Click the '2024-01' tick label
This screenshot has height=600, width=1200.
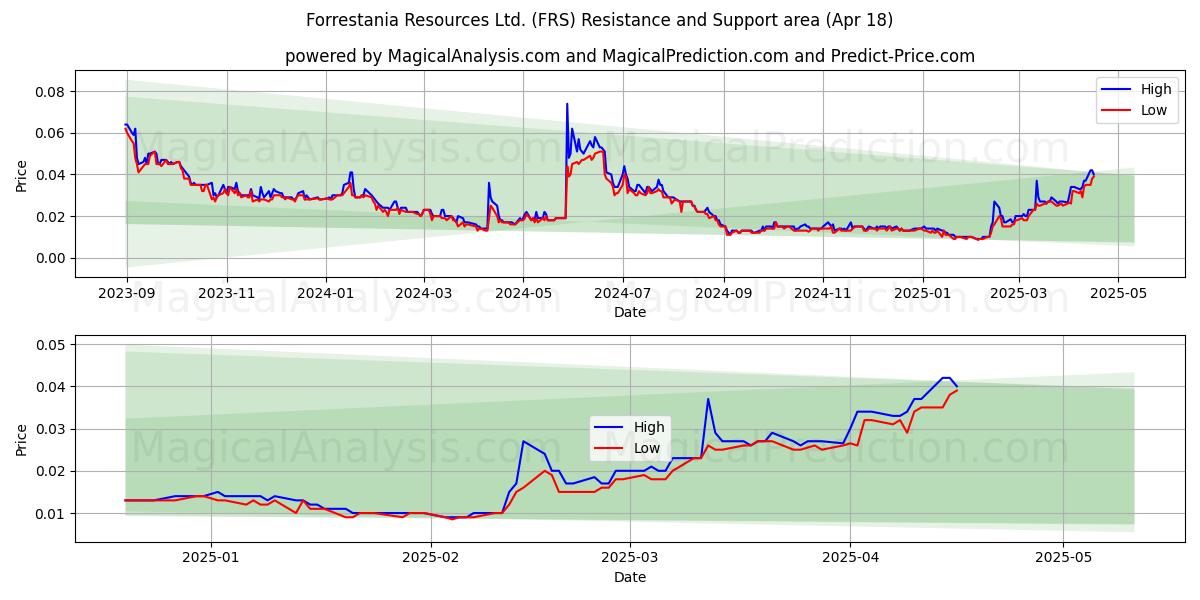[326, 294]
